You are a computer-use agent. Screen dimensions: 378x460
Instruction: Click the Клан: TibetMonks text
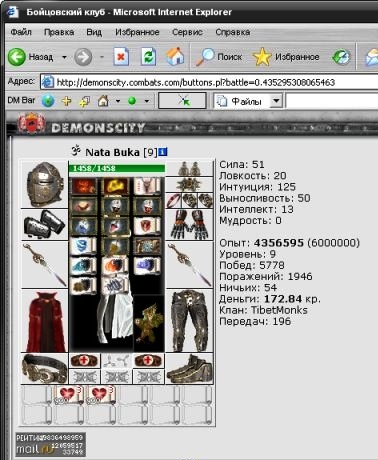click(263, 310)
